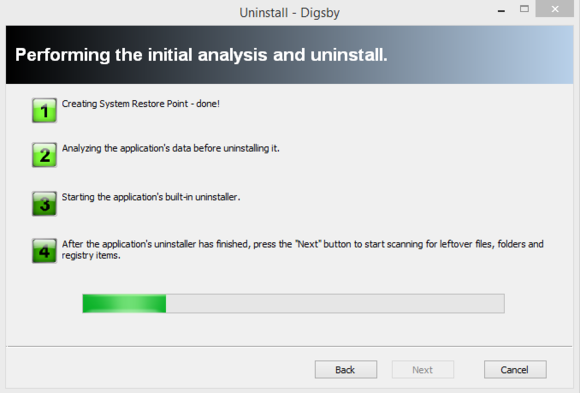Click "Starting the application's built-in uninstaller" text
Viewport: 580px width, 393px height.
tap(151, 197)
